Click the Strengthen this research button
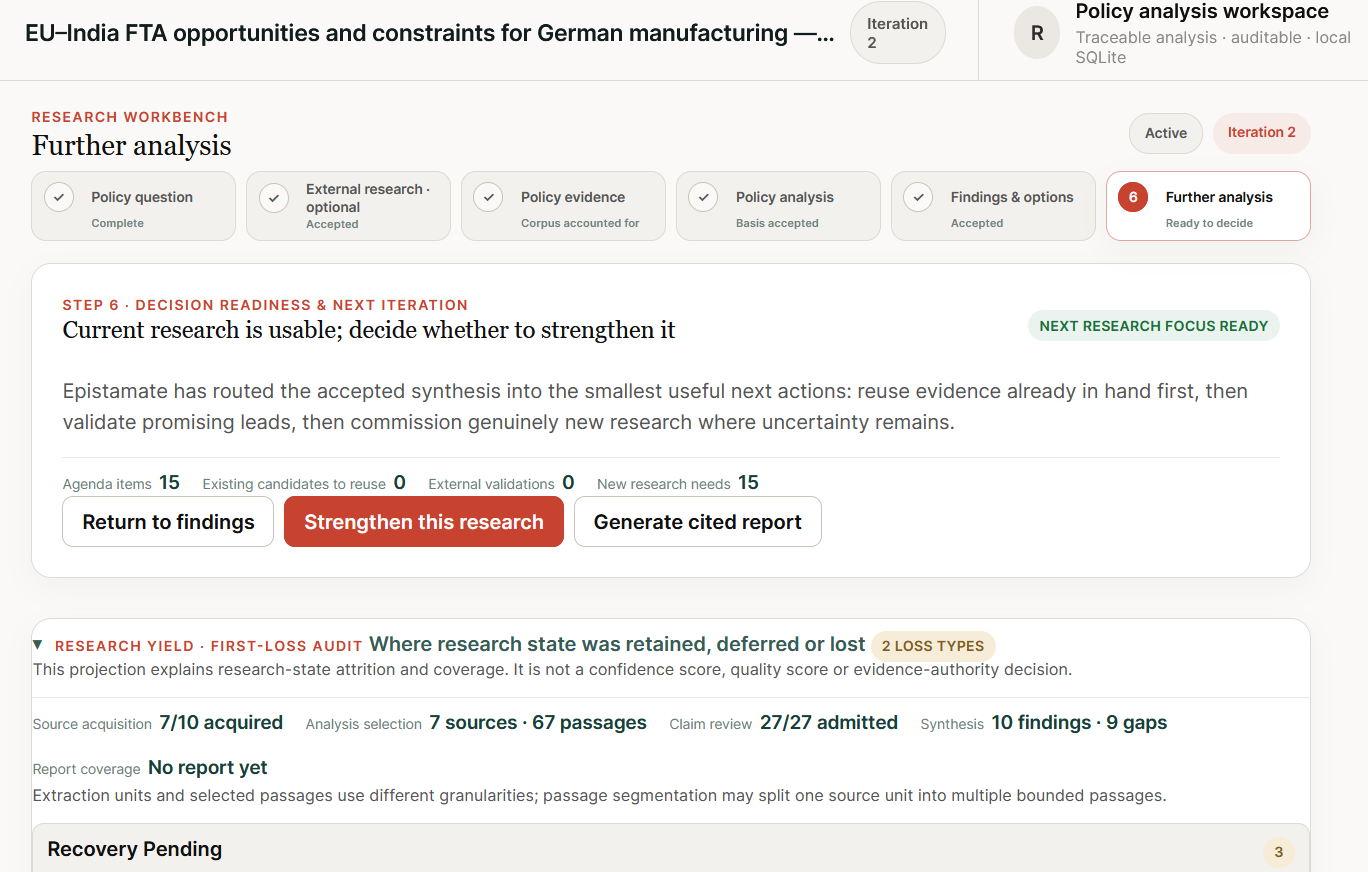This screenshot has height=872, width=1368. pos(424,522)
